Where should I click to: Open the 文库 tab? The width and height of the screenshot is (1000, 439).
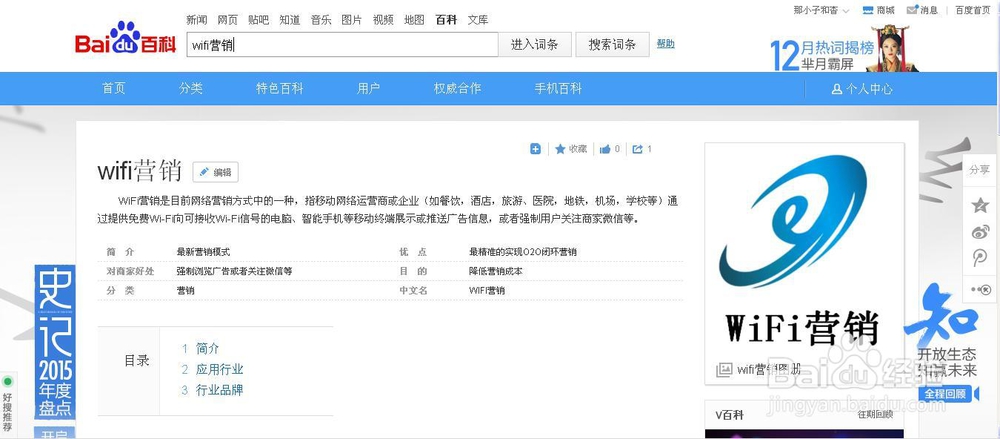click(x=478, y=20)
